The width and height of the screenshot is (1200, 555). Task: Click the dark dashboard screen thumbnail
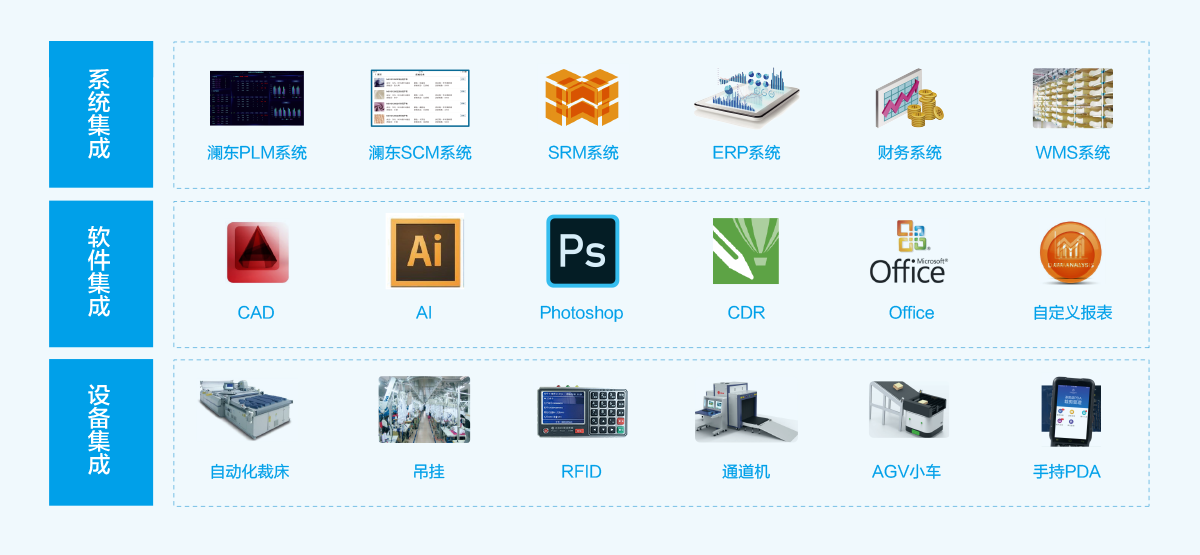[x=257, y=98]
